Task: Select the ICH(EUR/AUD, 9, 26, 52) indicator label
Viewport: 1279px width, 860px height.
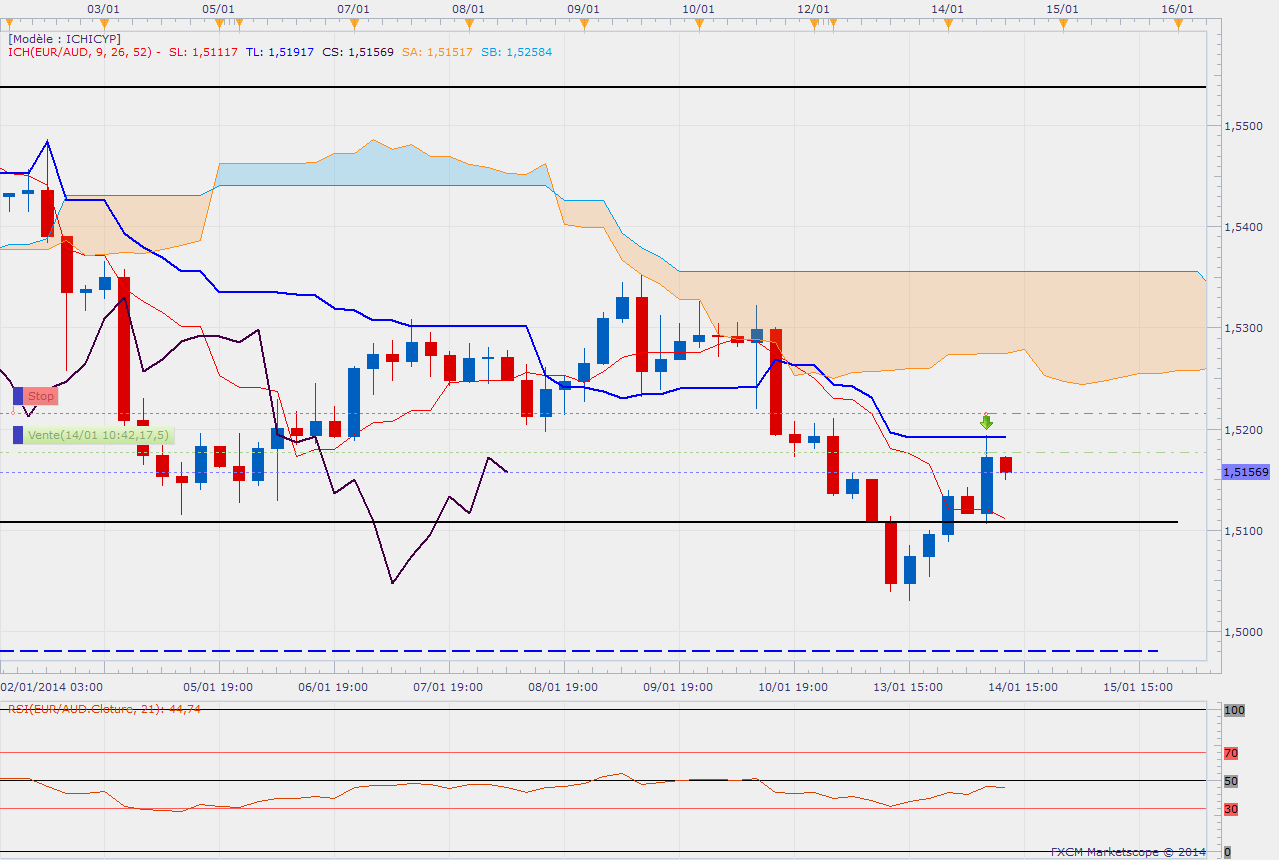Action: [80, 52]
